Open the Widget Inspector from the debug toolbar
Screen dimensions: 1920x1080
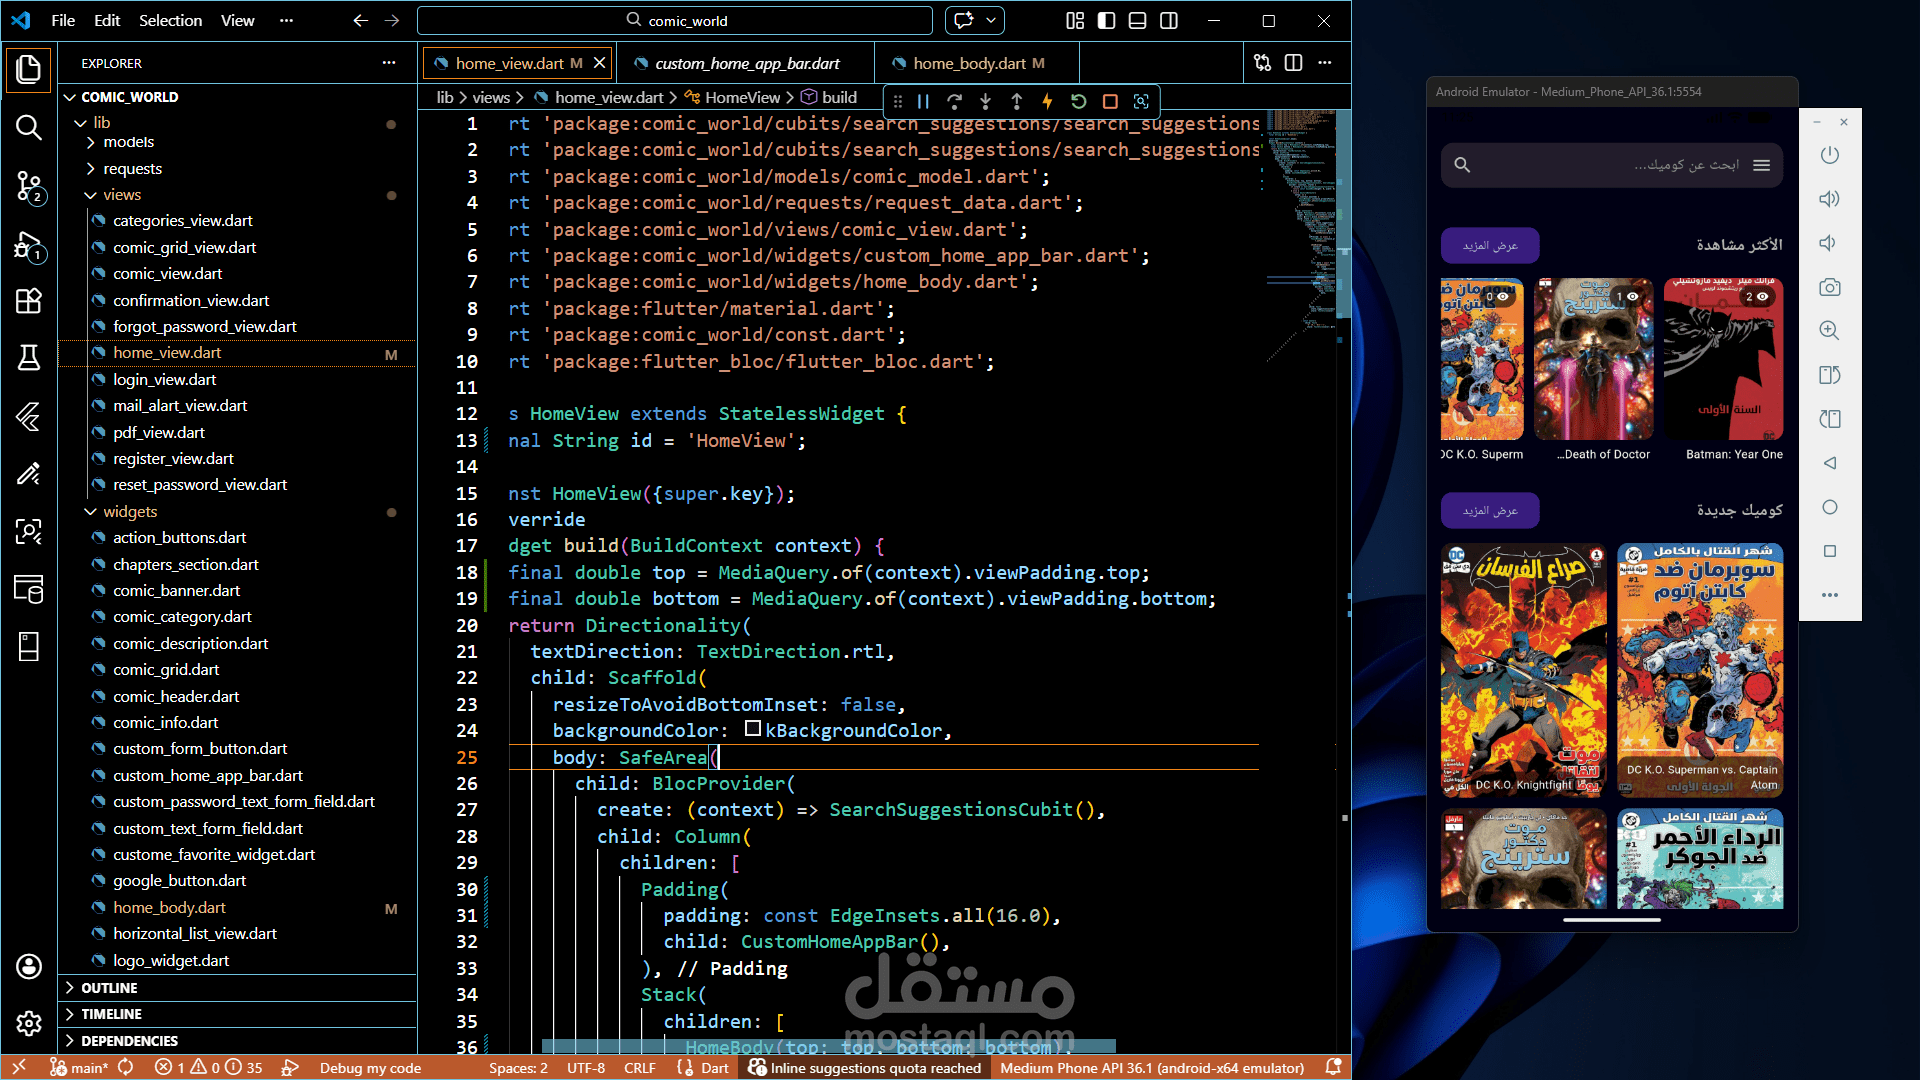(x=1141, y=101)
